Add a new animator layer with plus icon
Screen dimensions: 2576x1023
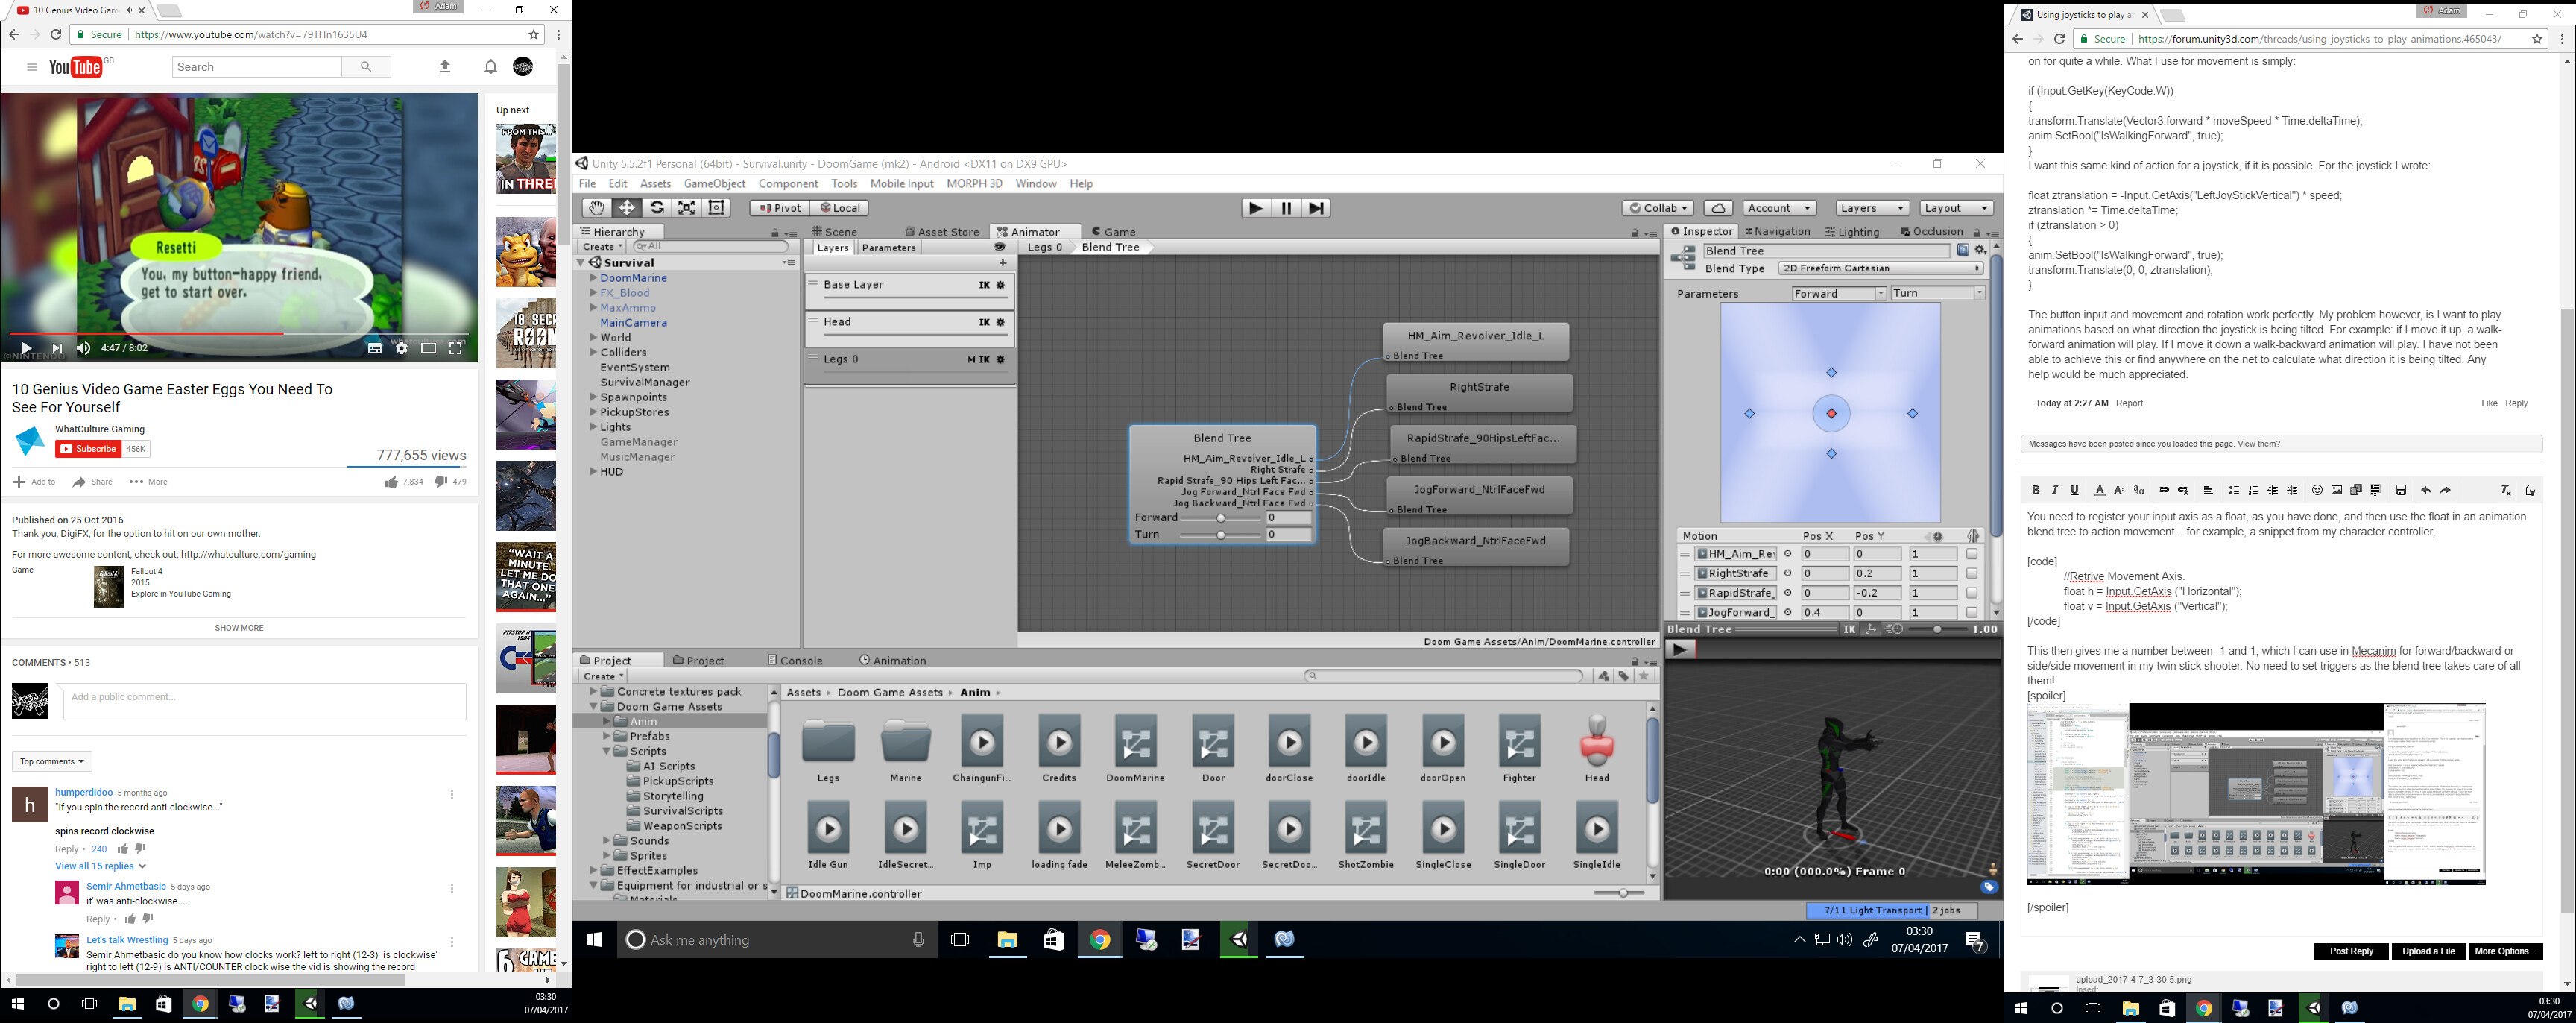coord(1003,263)
